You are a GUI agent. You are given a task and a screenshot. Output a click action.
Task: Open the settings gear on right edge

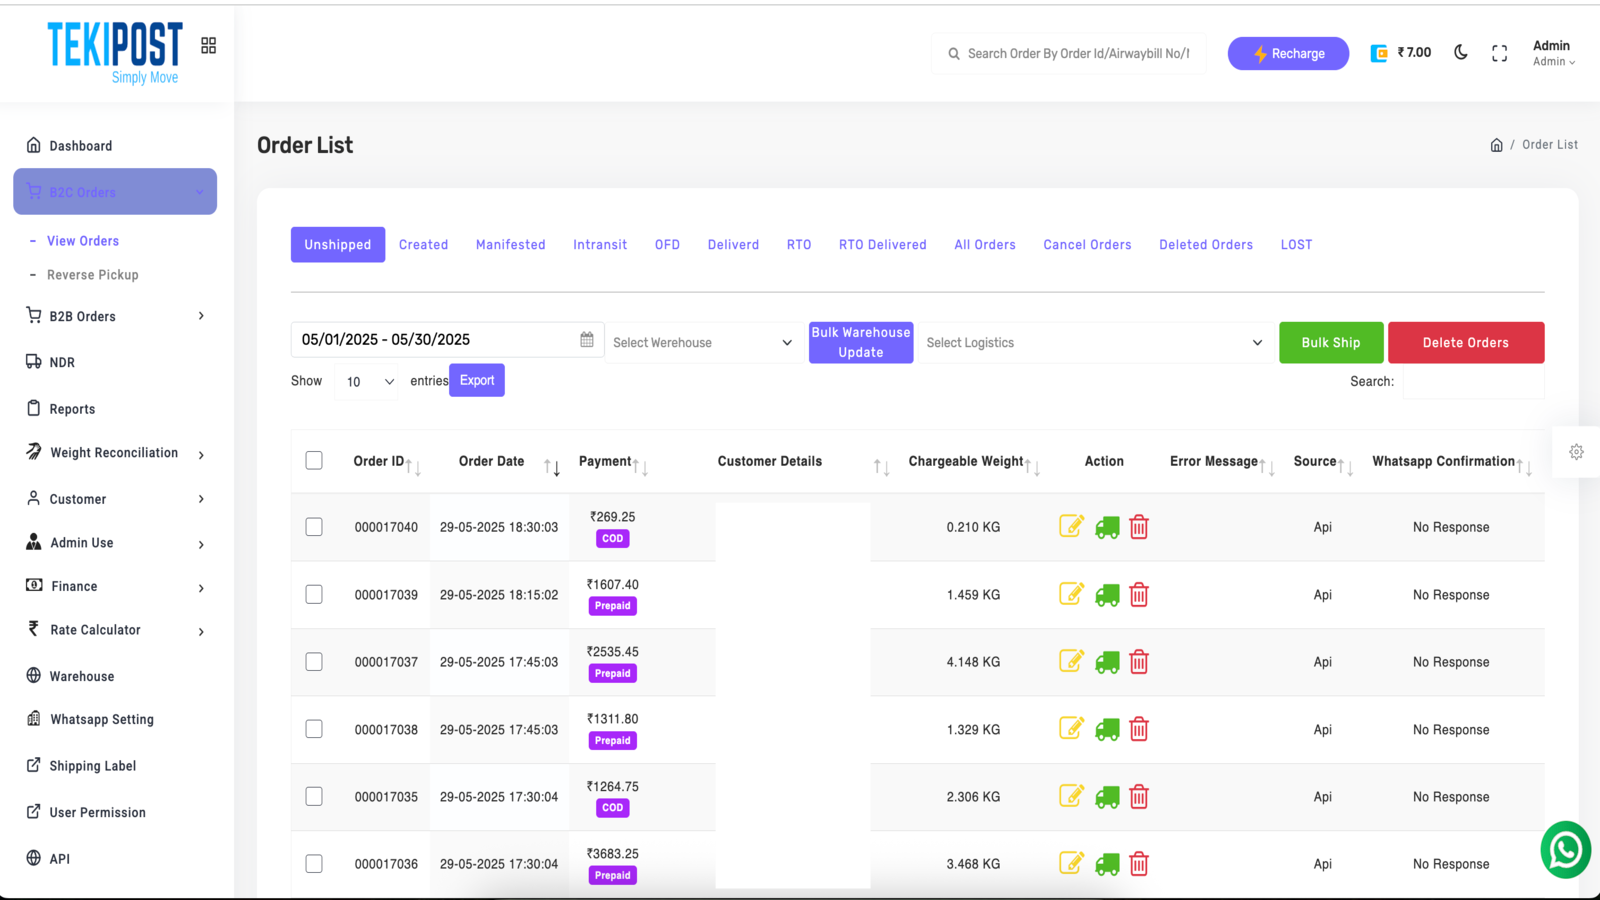point(1576,452)
